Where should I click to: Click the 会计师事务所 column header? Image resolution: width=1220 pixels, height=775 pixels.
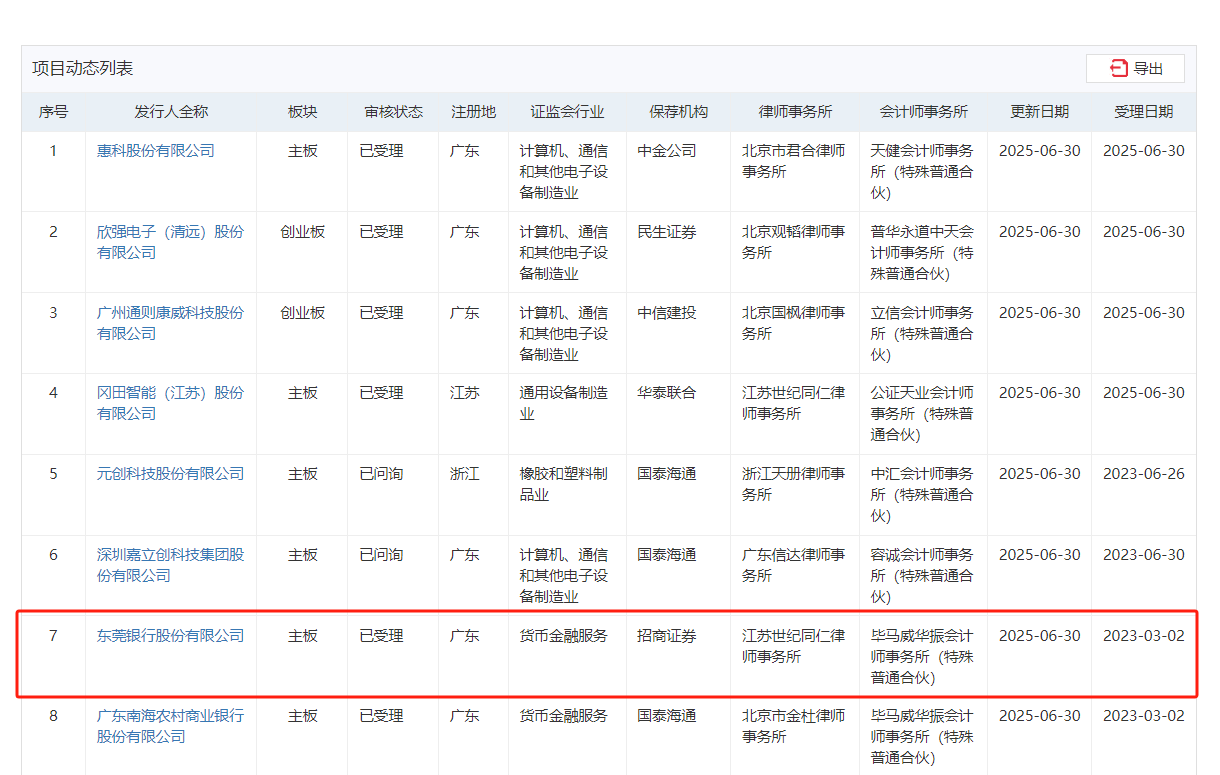click(923, 112)
